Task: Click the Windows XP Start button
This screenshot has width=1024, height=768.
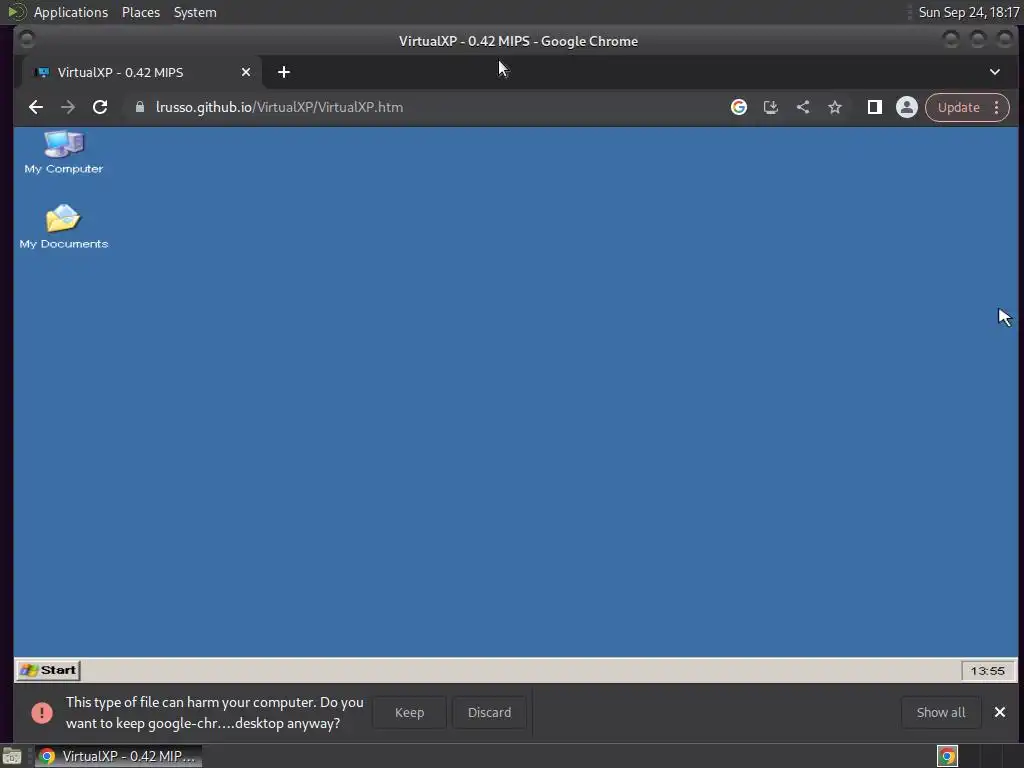Action: pyautogui.click(x=48, y=670)
